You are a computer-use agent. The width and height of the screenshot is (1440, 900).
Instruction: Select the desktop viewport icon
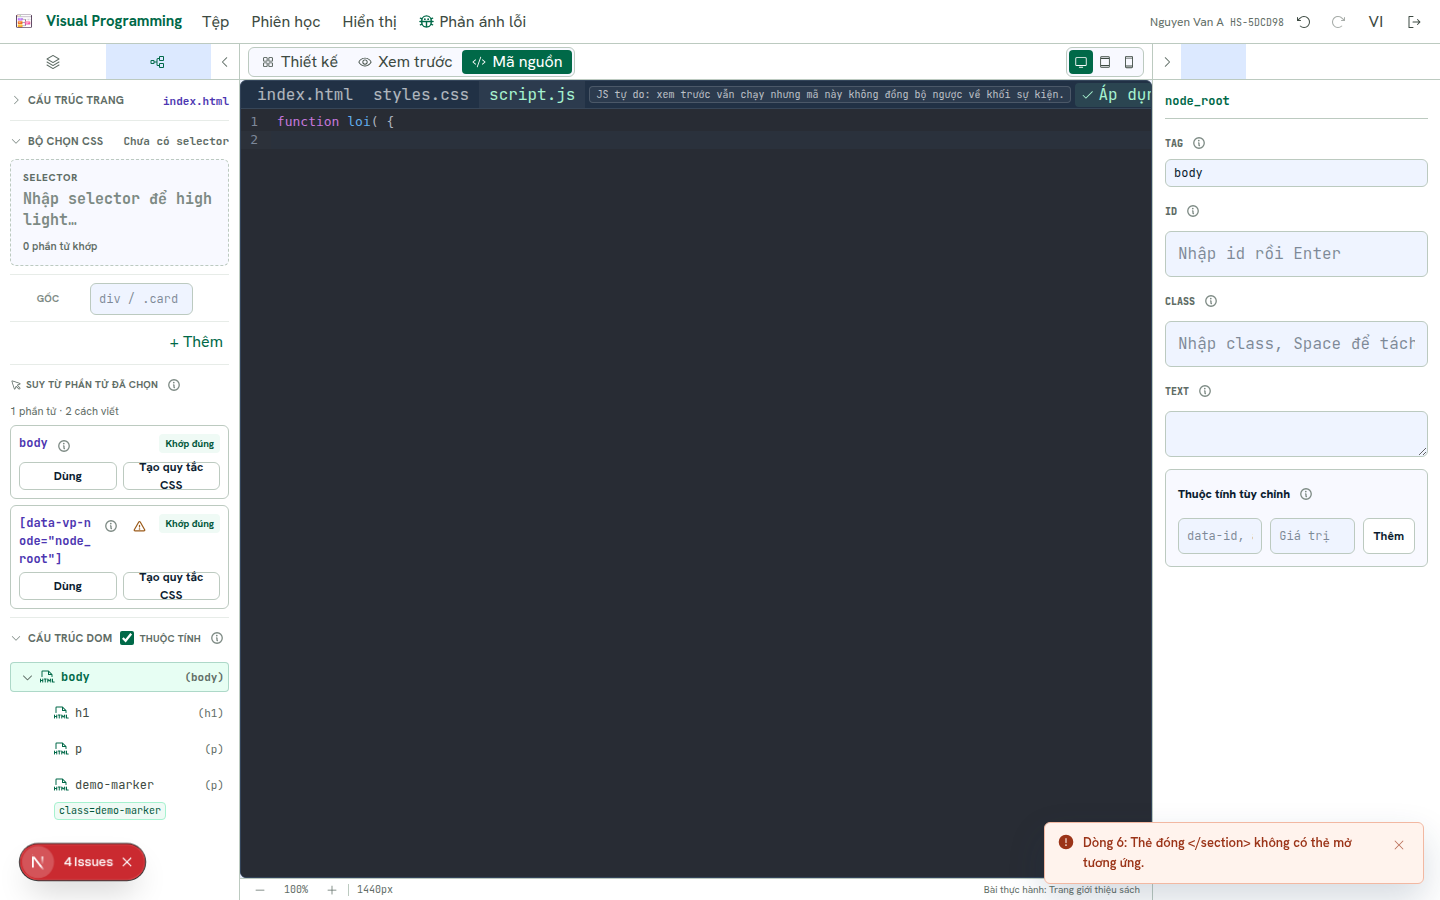(1081, 62)
